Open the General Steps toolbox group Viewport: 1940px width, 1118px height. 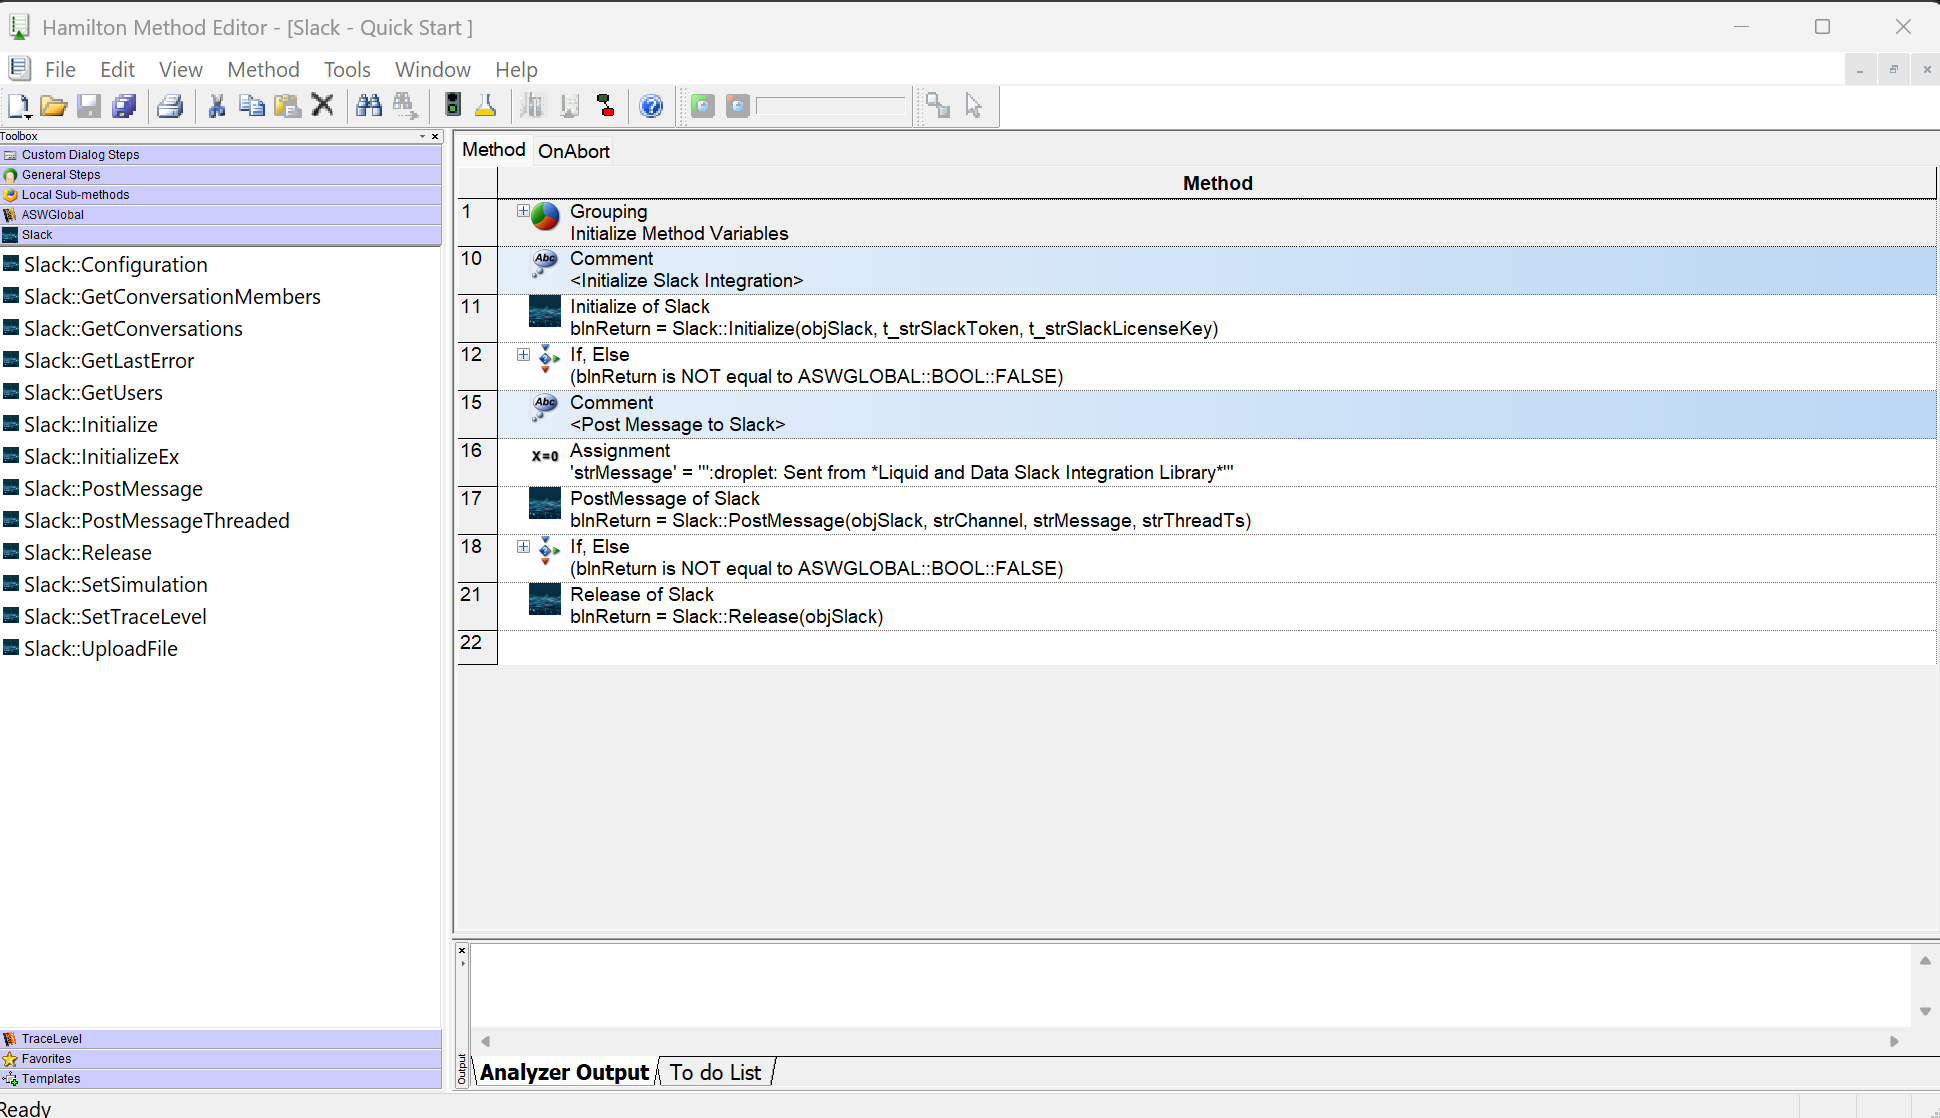point(61,175)
